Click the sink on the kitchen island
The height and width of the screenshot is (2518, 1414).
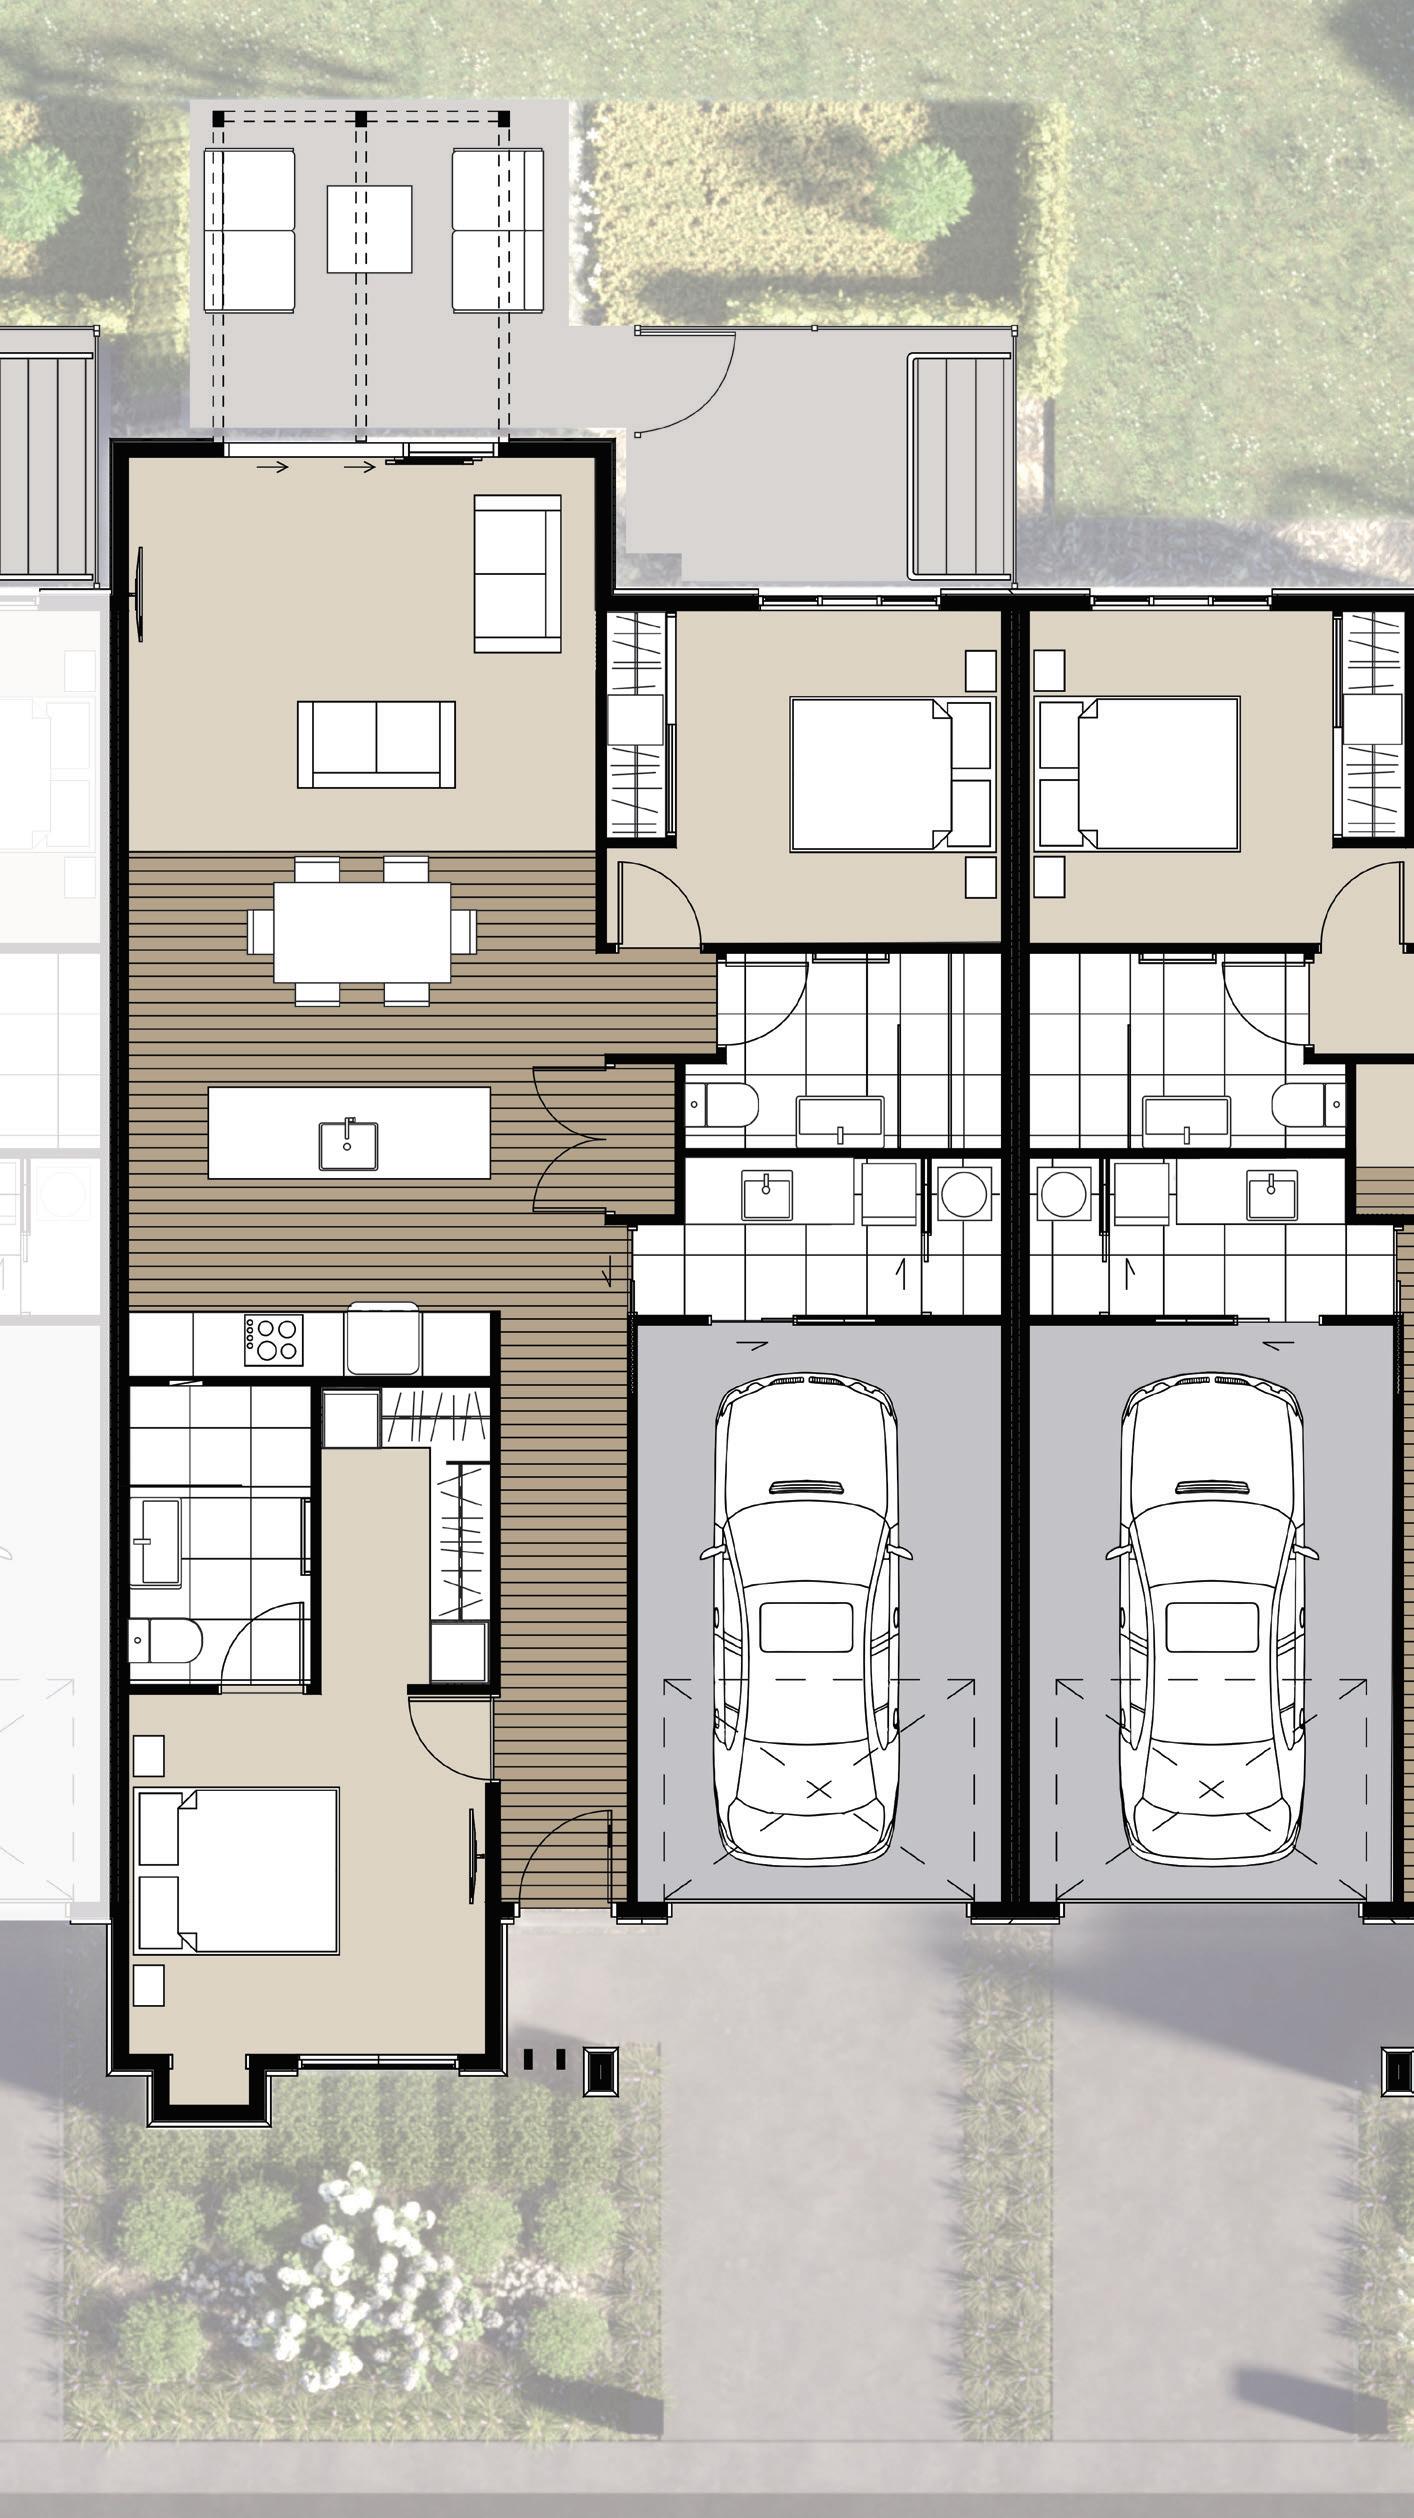click(x=348, y=1145)
